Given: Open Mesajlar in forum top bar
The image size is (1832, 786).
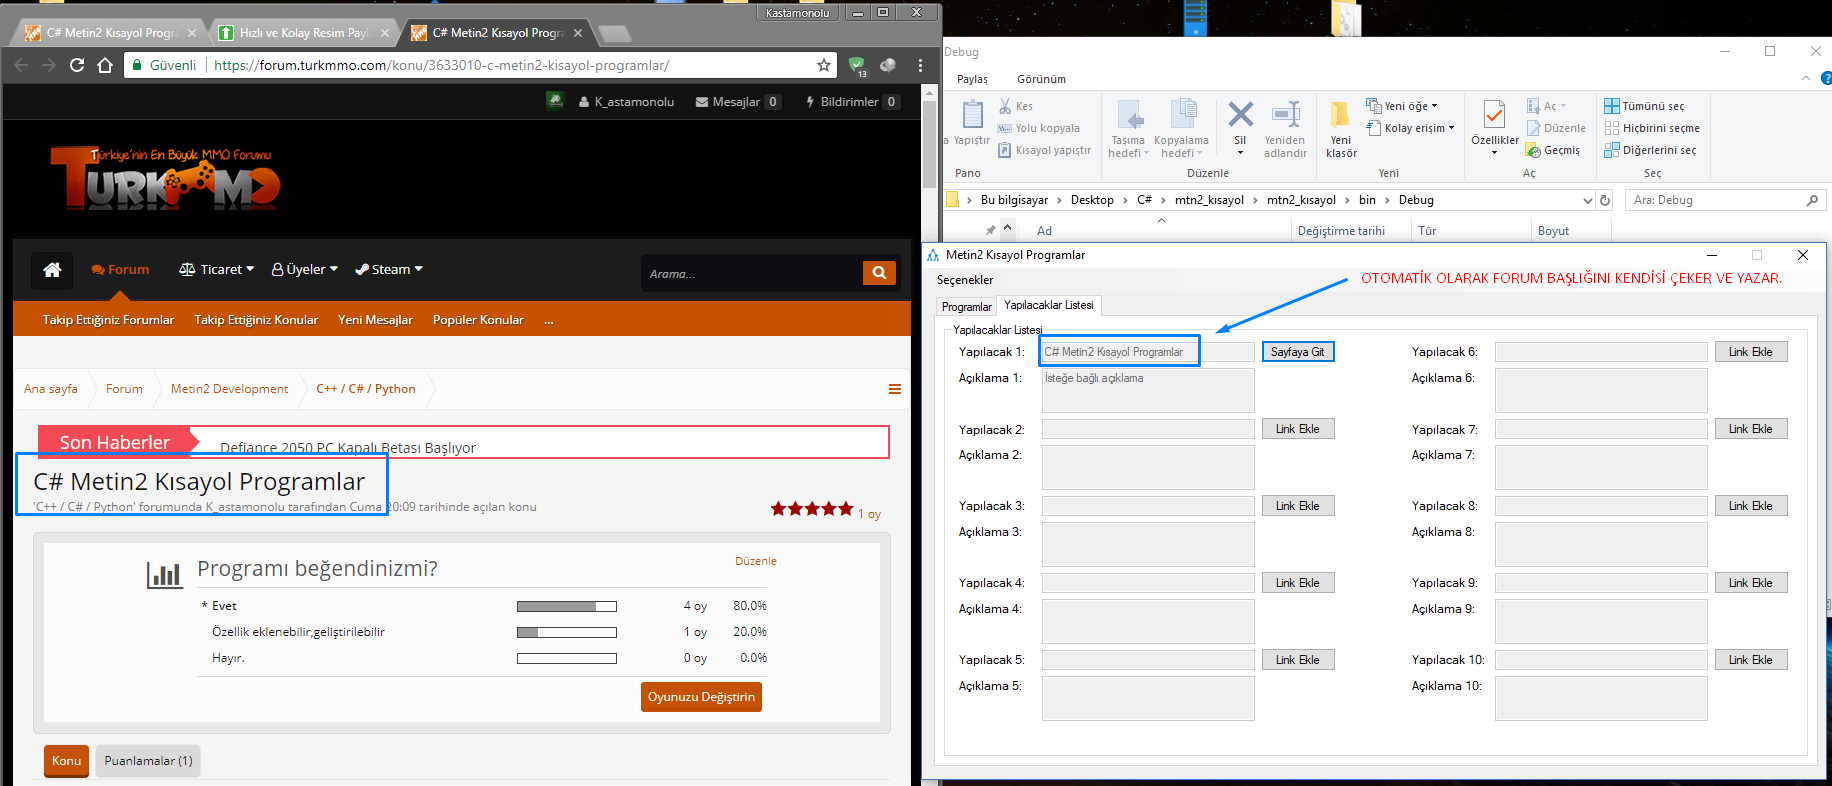Looking at the screenshot, I should pyautogui.click(x=738, y=102).
